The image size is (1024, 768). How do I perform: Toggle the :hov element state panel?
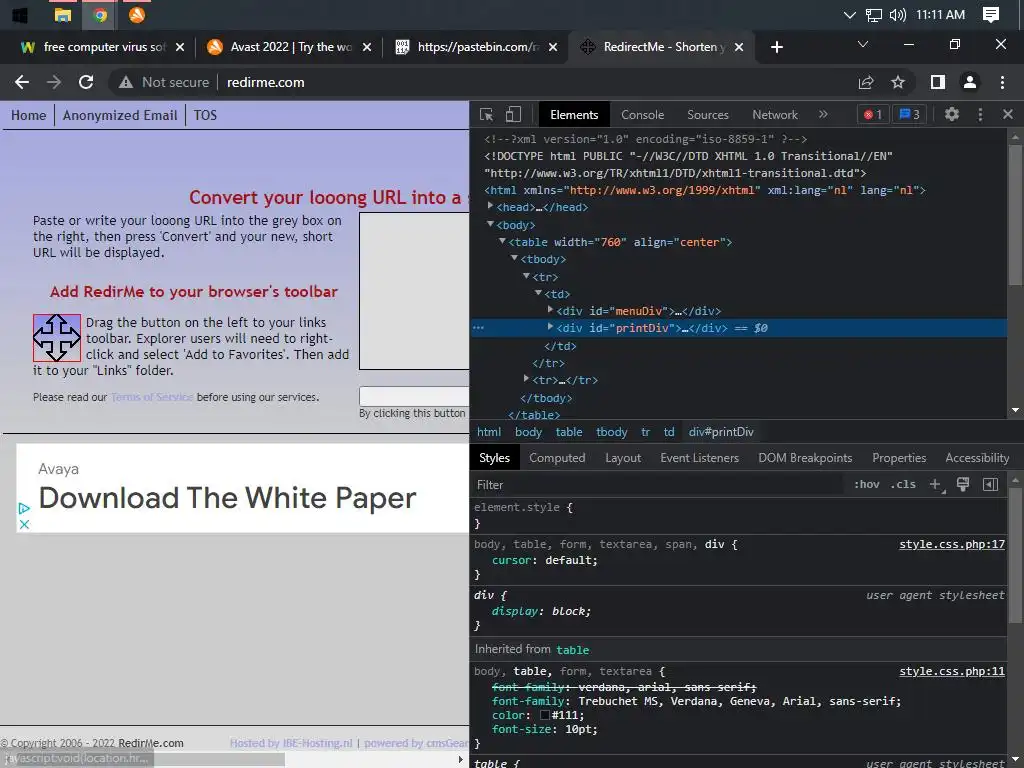(x=867, y=485)
